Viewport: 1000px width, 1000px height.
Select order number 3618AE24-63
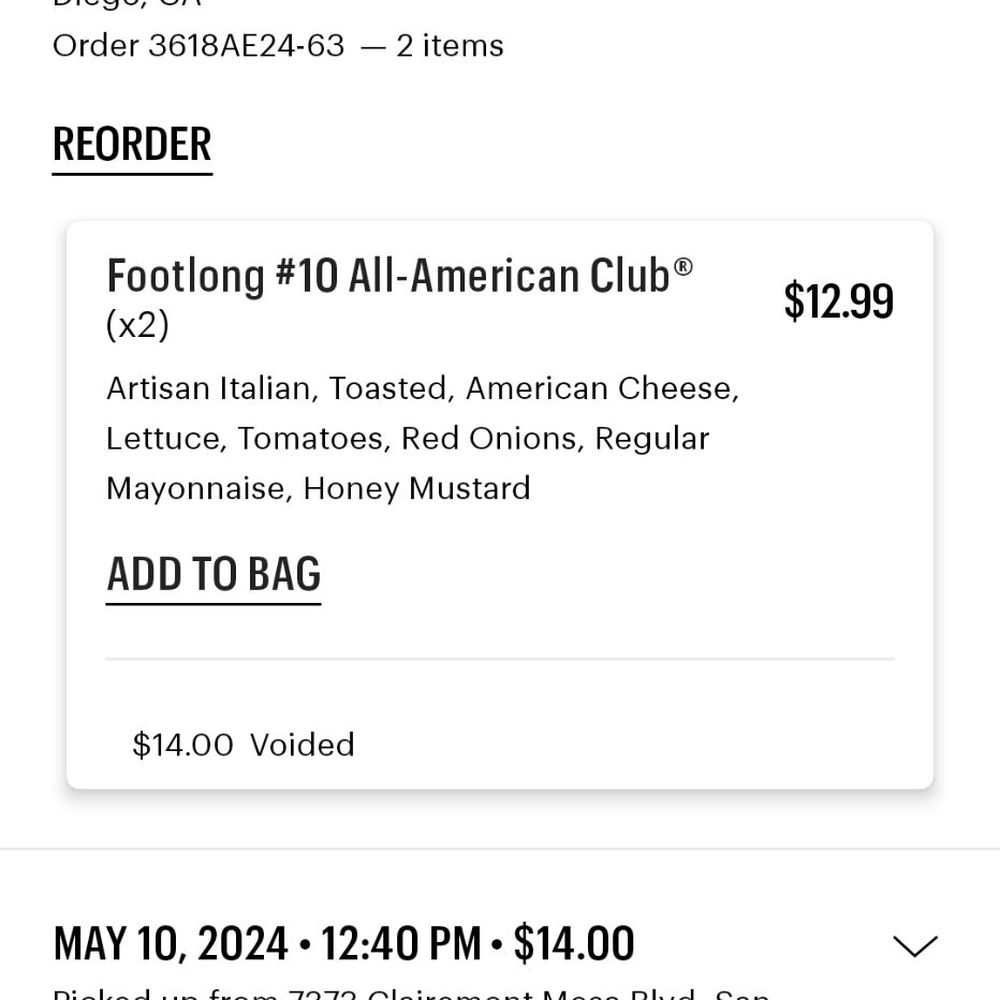click(x=246, y=46)
